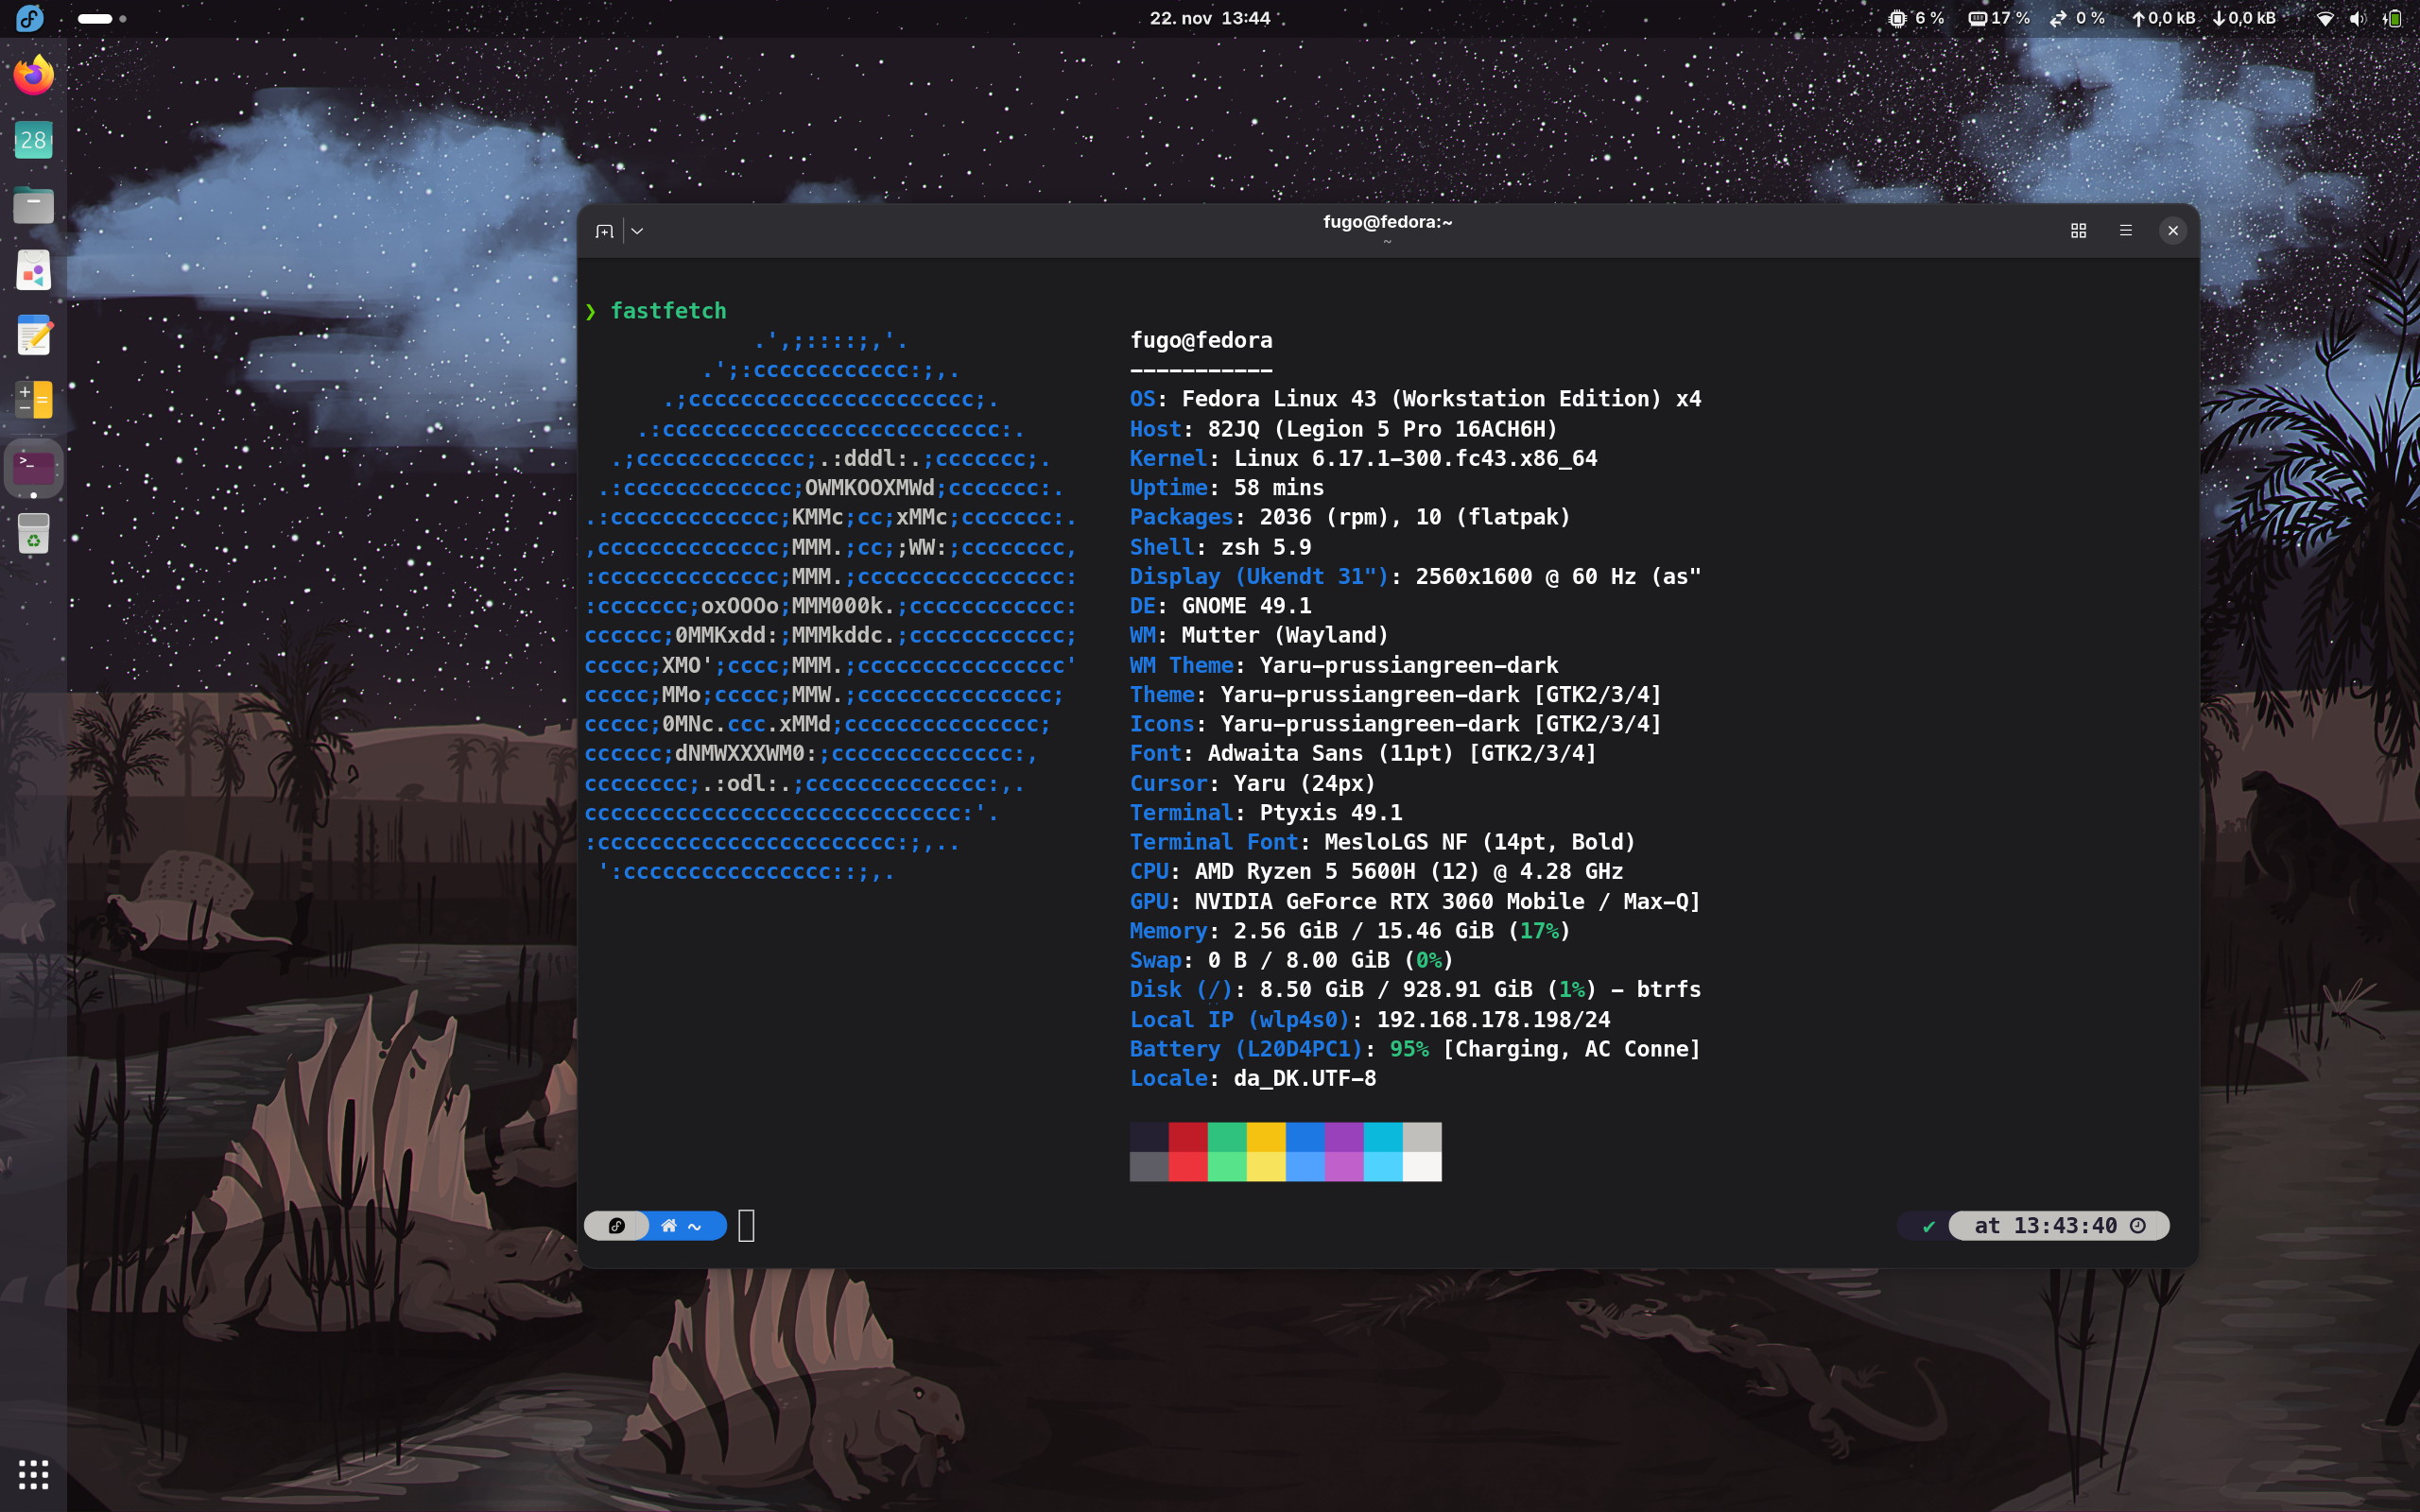2420x1512 pixels.
Task: Open the Wi-Fi system status menu
Action: pos(2325,18)
